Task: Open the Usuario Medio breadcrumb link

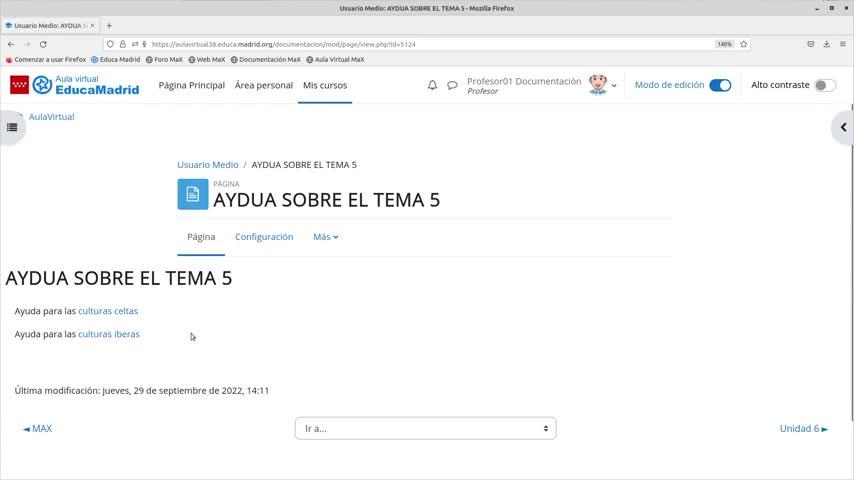Action: (x=208, y=165)
